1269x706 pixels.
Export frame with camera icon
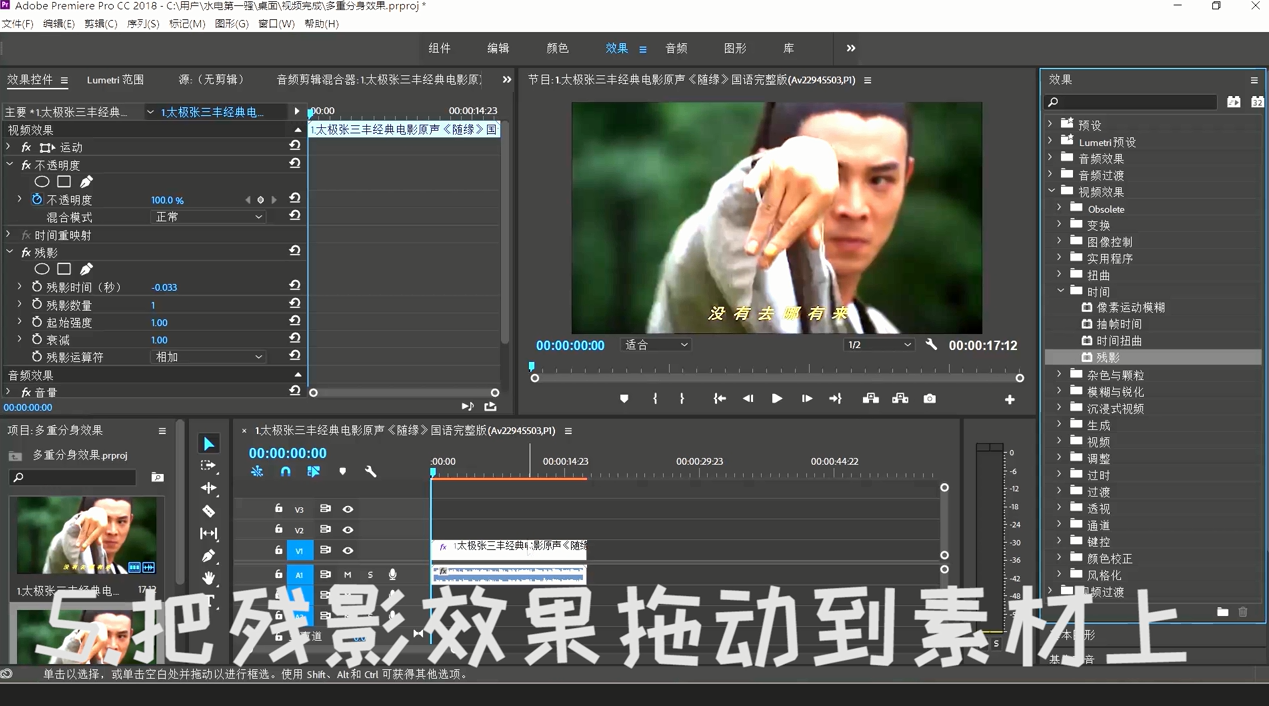(x=930, y=399)
